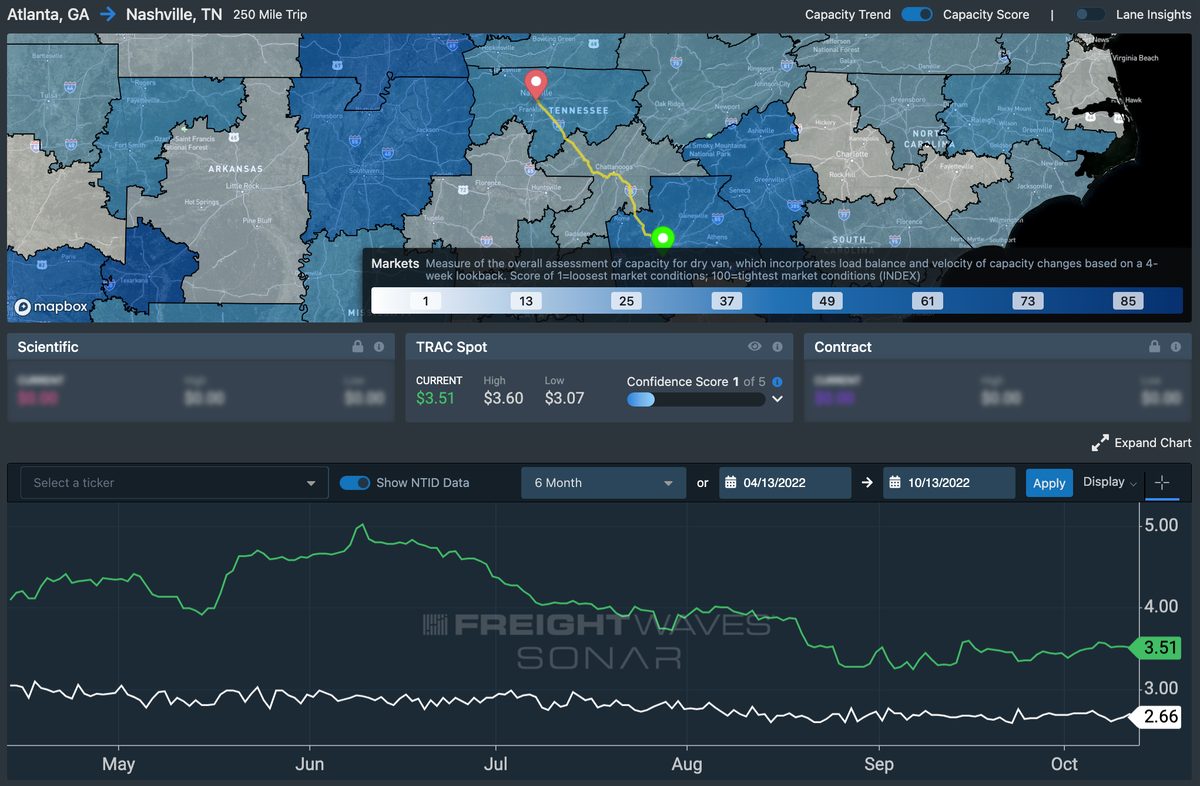Click the blue Confidence Score info icon

click(x=777, y=382)
